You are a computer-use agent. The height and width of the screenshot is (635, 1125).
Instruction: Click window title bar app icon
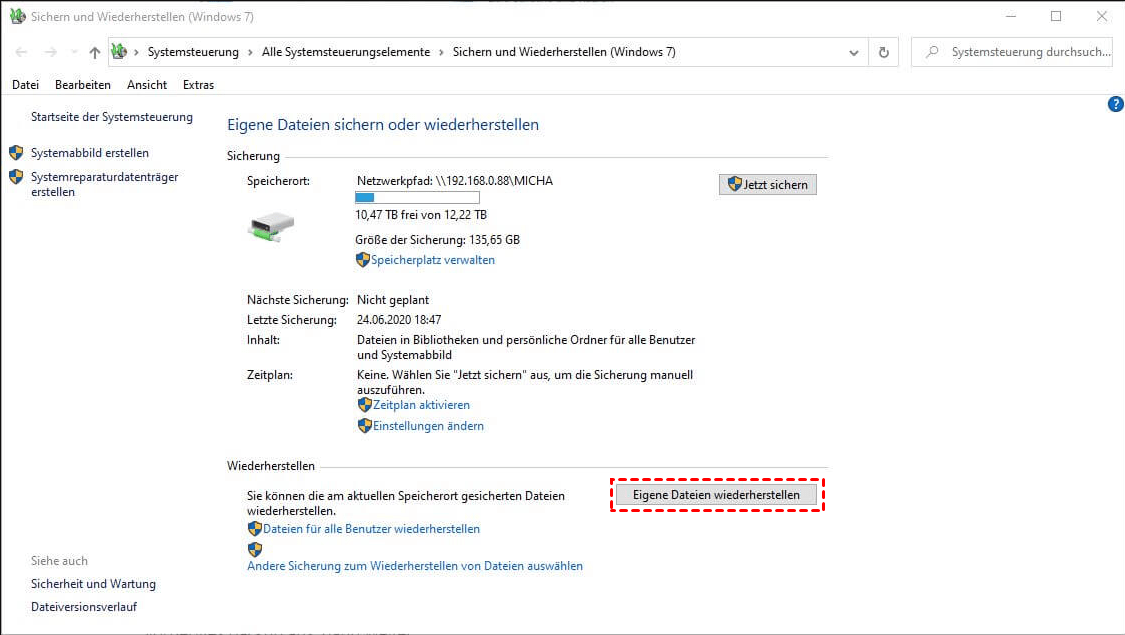(x=17, y=16)
